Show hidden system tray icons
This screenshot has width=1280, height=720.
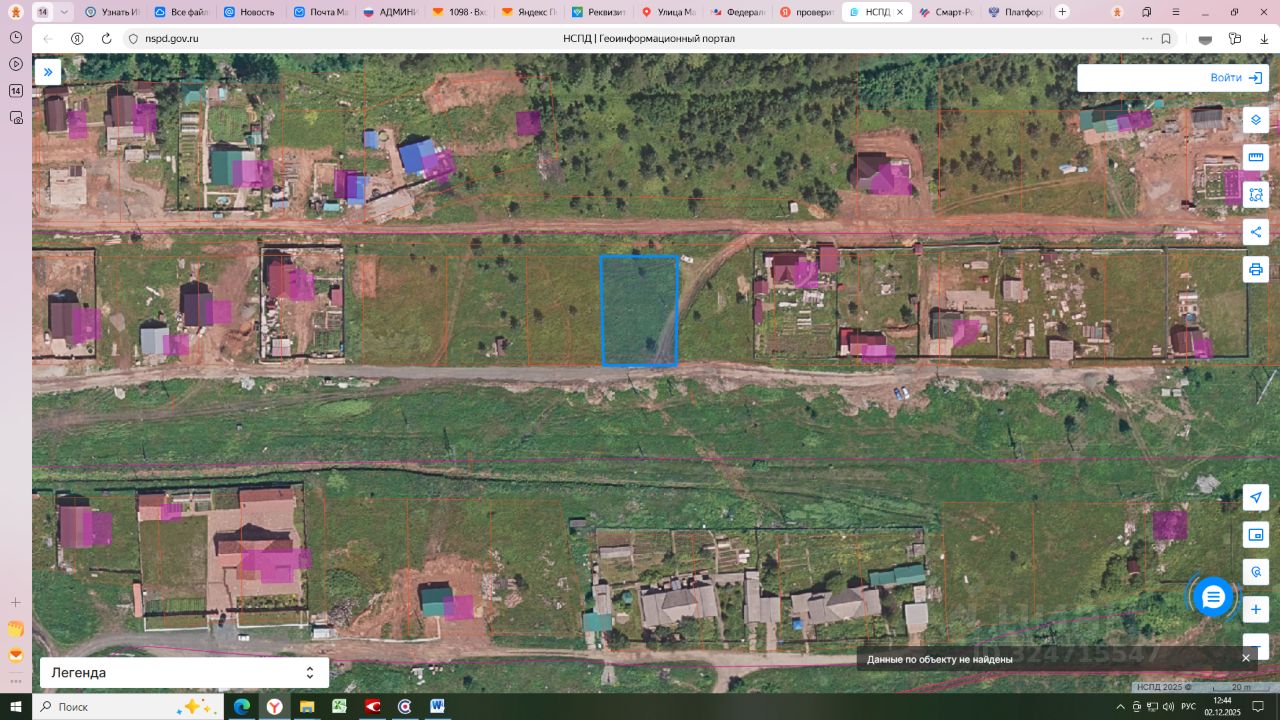coord(1121,707)
